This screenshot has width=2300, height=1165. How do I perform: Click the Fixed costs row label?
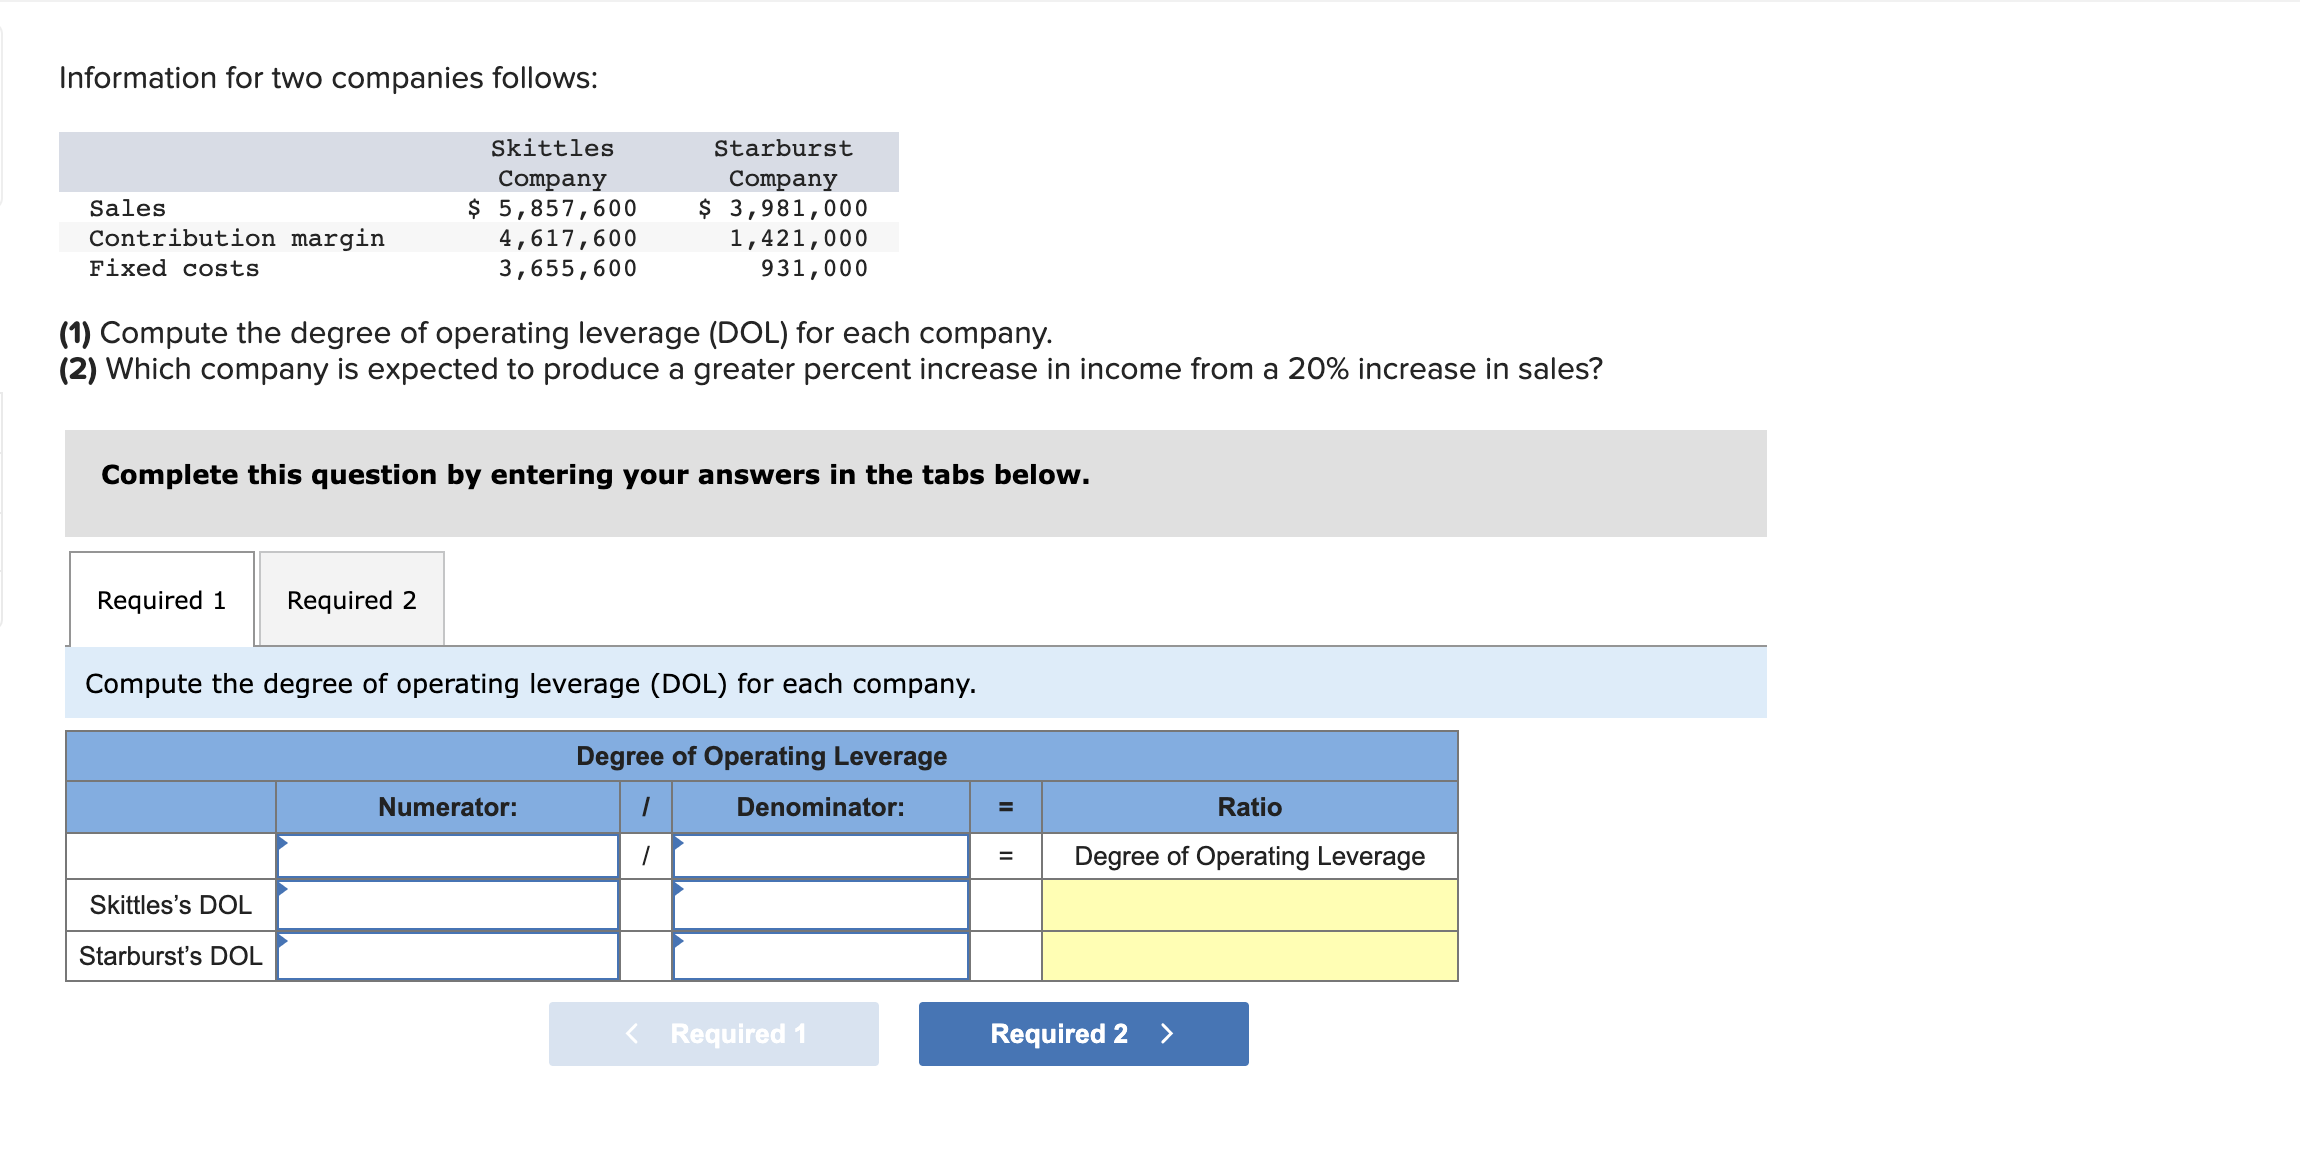(174, 268)
